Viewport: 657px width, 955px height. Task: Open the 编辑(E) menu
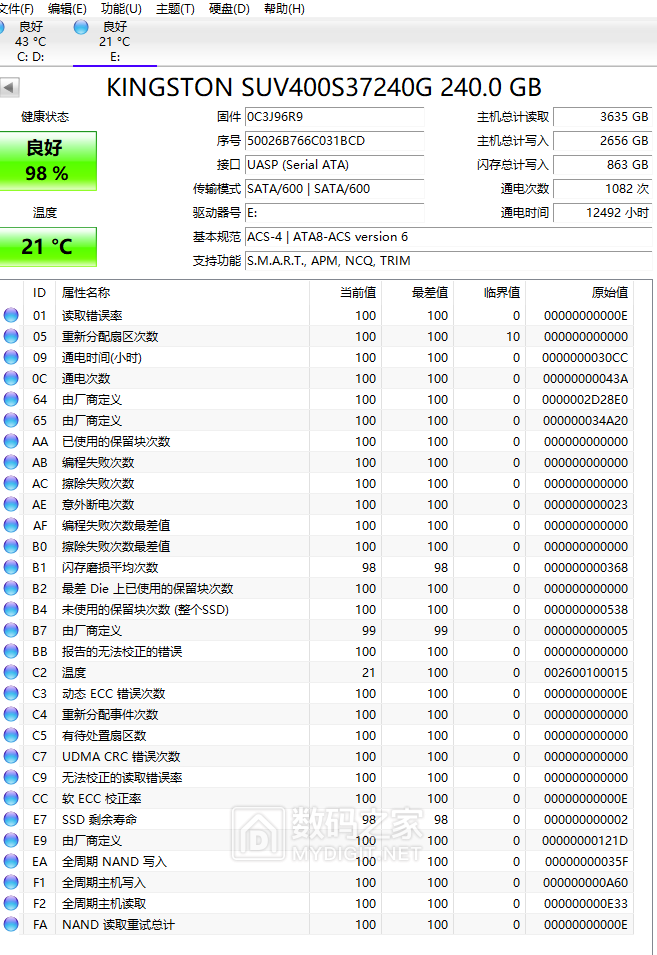click(67, 9)
